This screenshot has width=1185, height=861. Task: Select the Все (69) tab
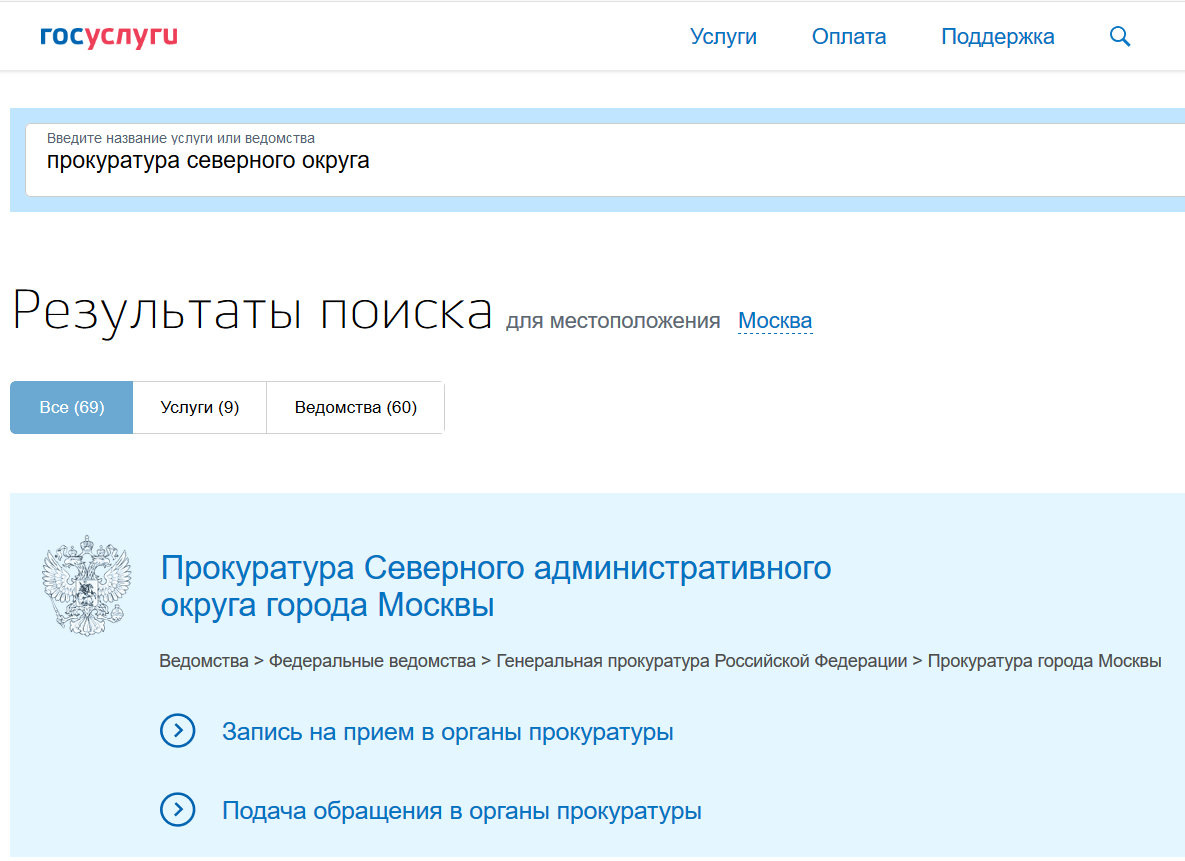click(x=72, y=407)
